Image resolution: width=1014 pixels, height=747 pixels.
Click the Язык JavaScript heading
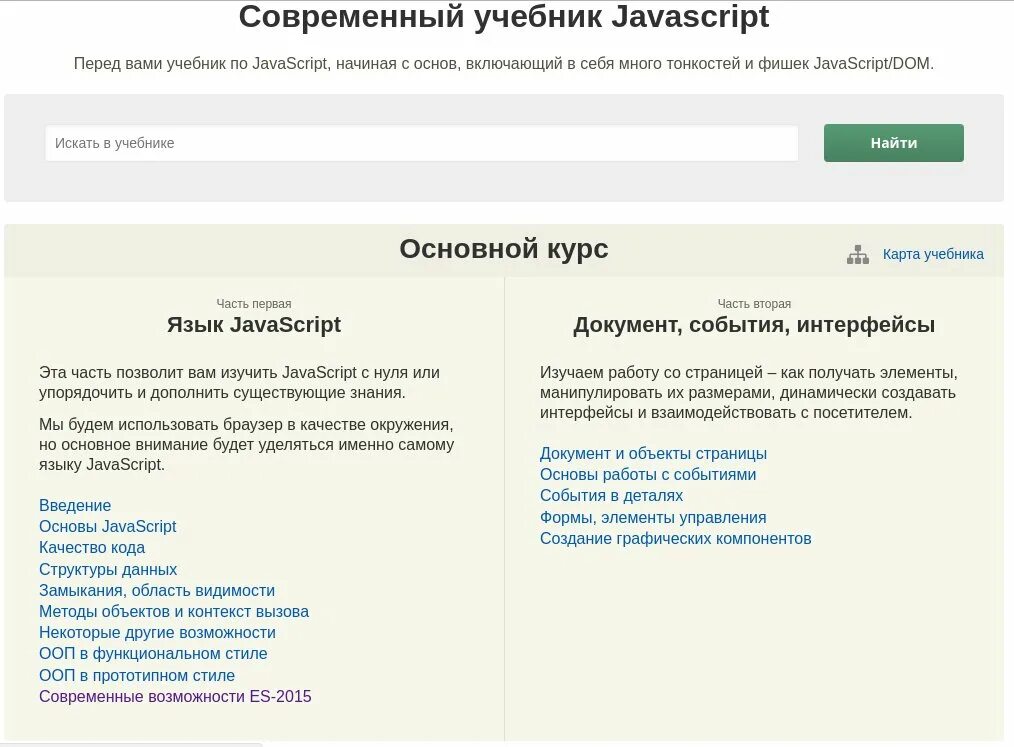click(254, 325)
